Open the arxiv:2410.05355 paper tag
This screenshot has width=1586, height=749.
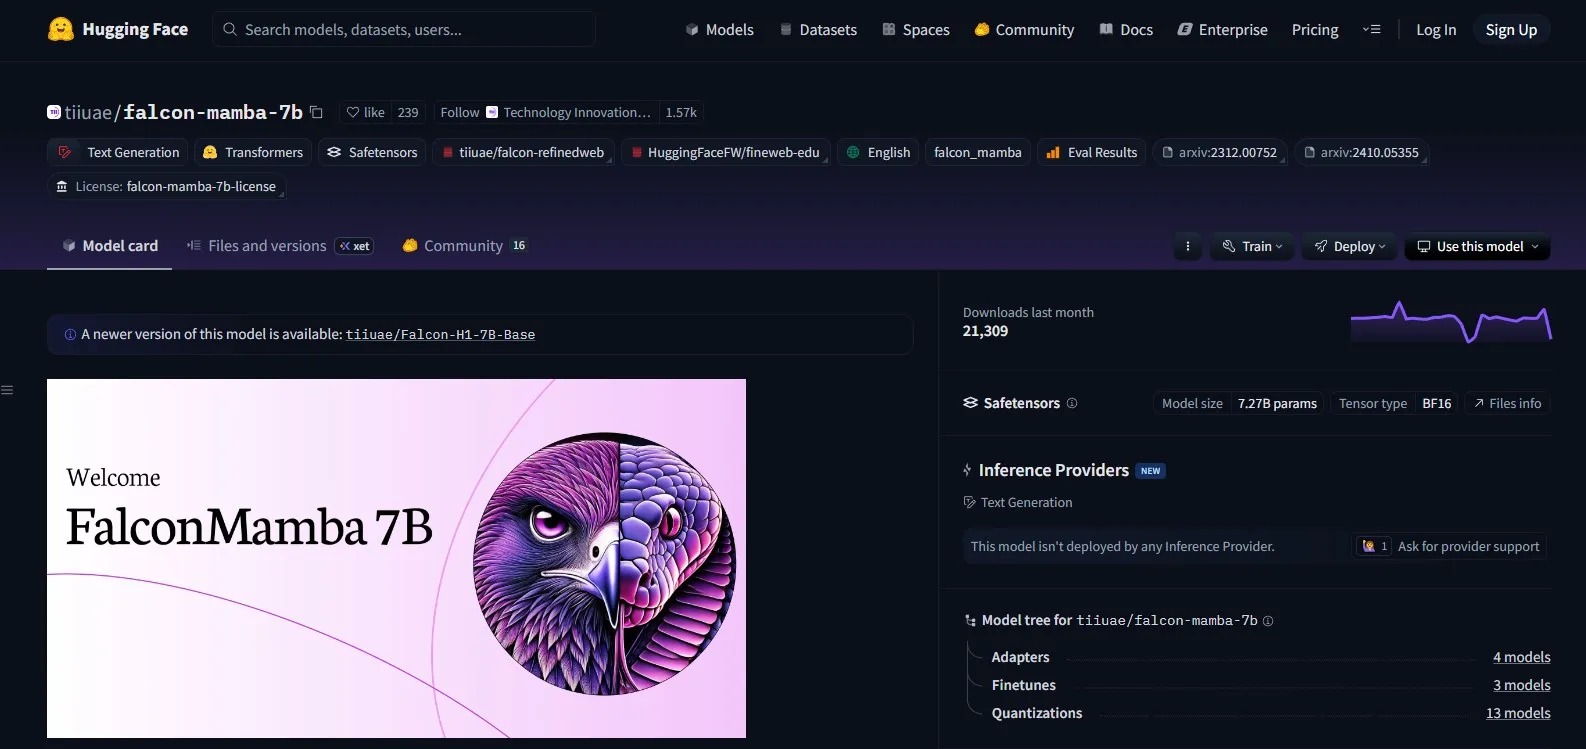coord(1361,152)
